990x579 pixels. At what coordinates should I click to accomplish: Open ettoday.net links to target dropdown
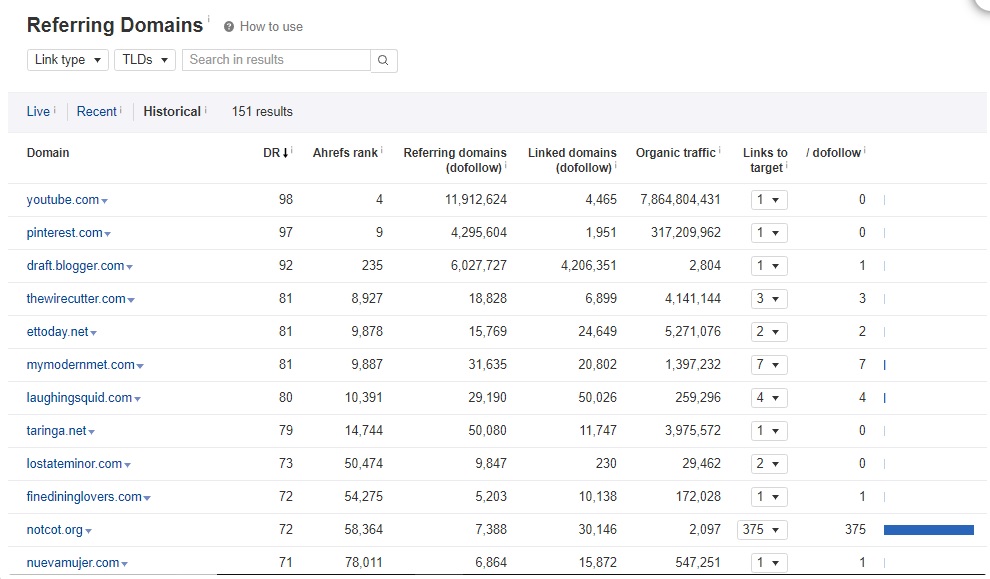[768, 331]
